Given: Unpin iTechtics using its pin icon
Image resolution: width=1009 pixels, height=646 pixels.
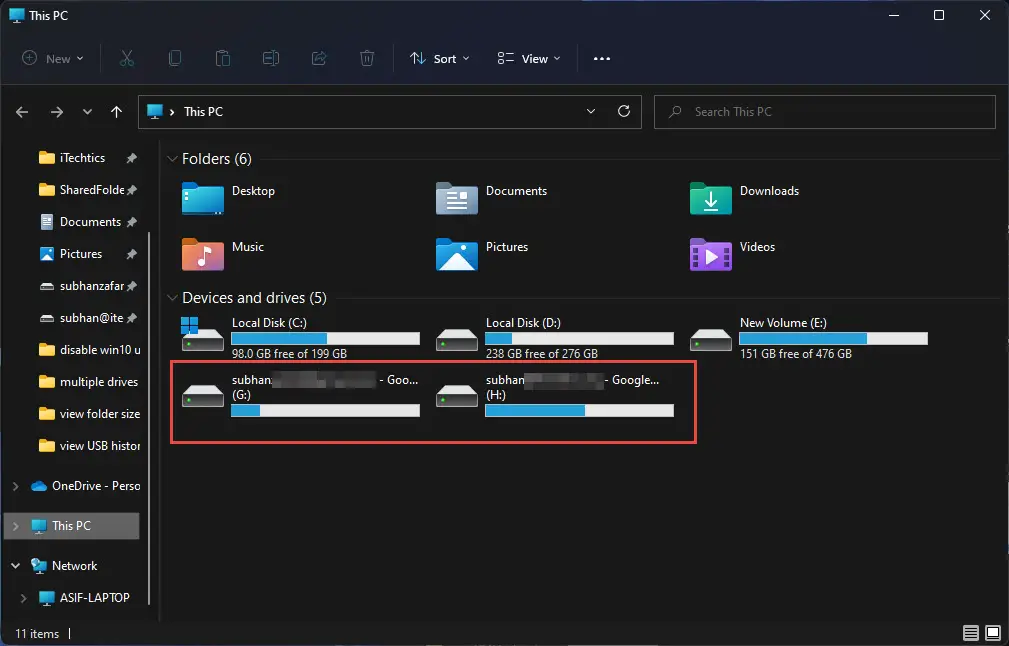Looking at the screenshot, I should point(131,158).
